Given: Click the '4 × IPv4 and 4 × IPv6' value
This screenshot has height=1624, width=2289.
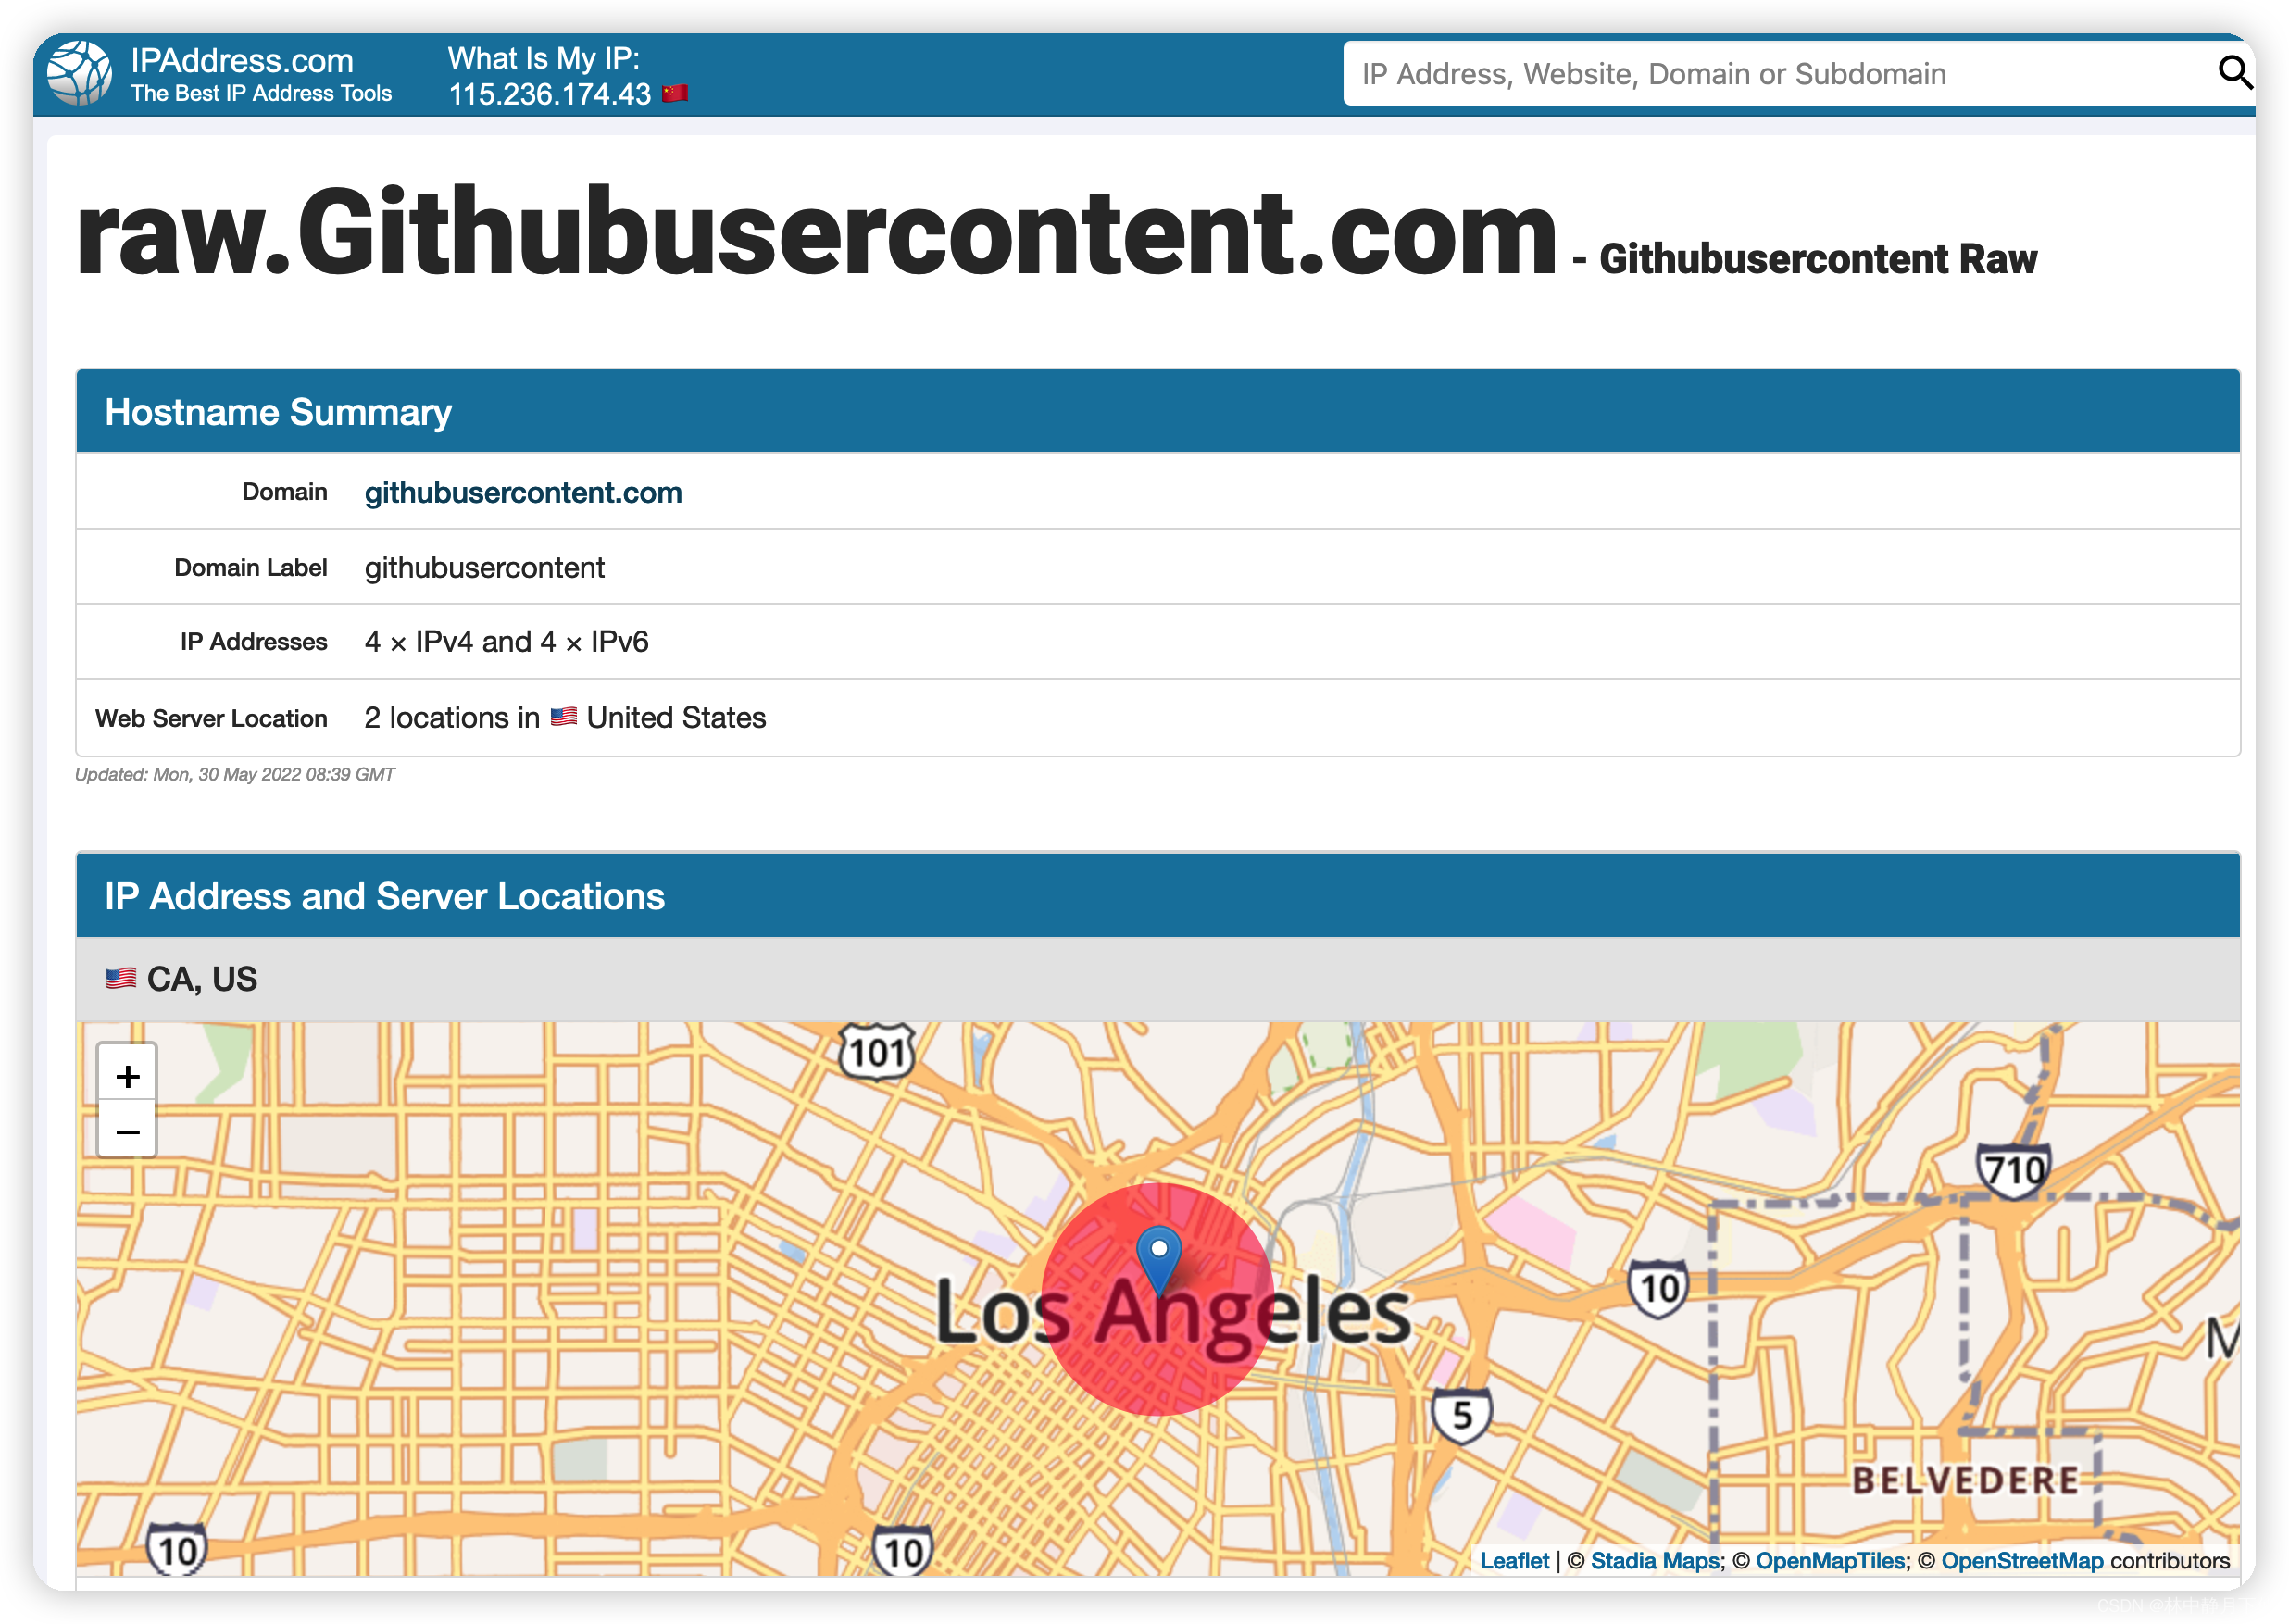Looking at the screenshot, I should [506, 642].
